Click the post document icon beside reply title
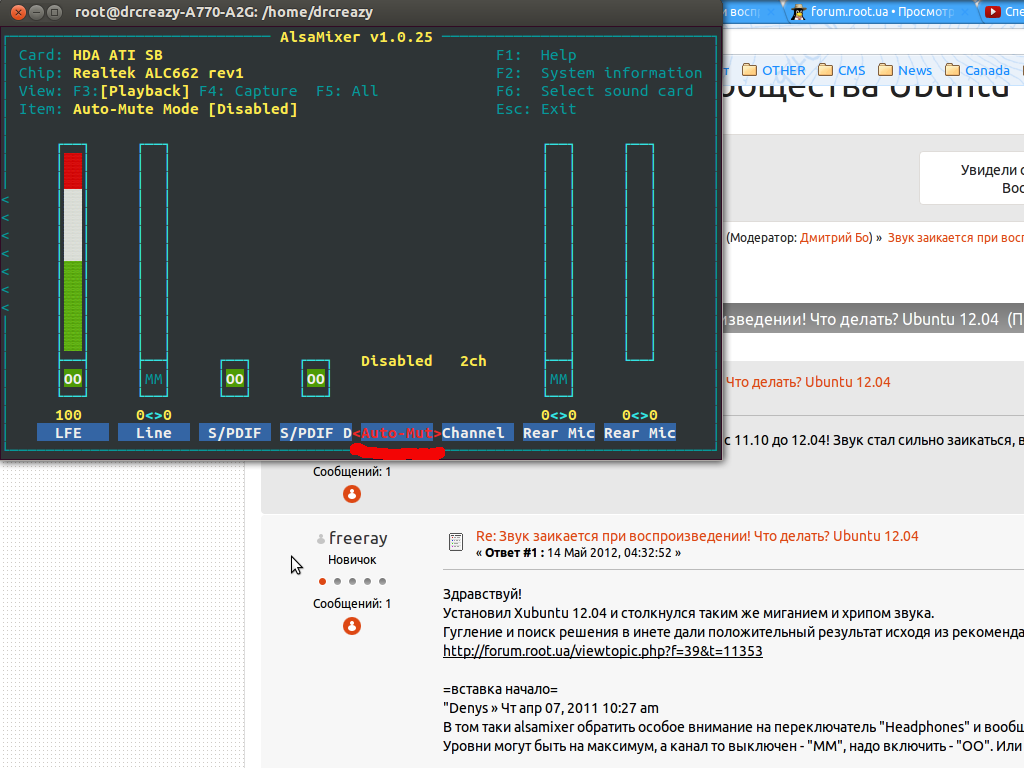Viewport: 1024px width, 768px height. pos(456,541)
